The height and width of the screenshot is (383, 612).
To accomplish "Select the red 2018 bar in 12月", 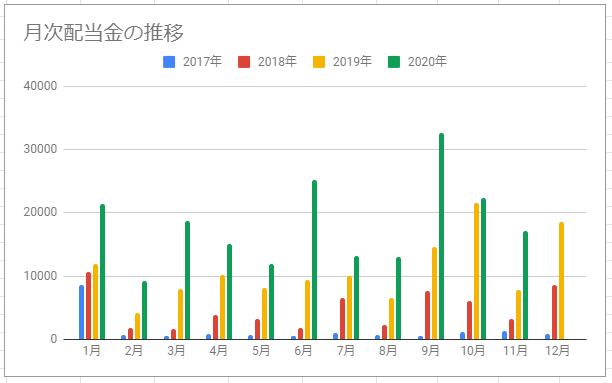I will [555, 312].
